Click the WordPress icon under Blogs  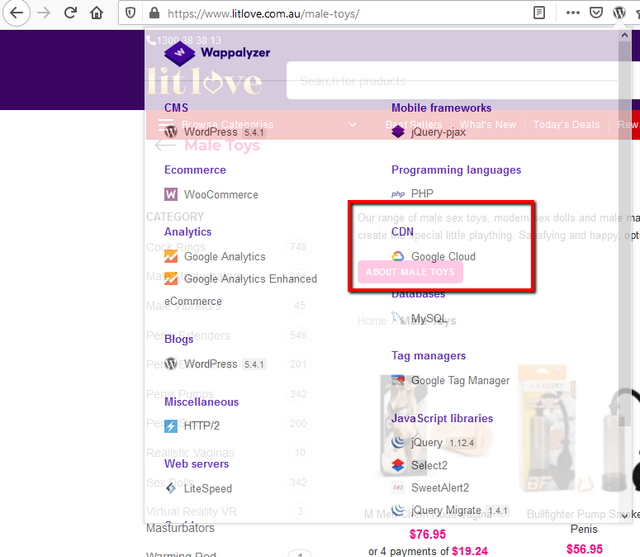[171, 364]
